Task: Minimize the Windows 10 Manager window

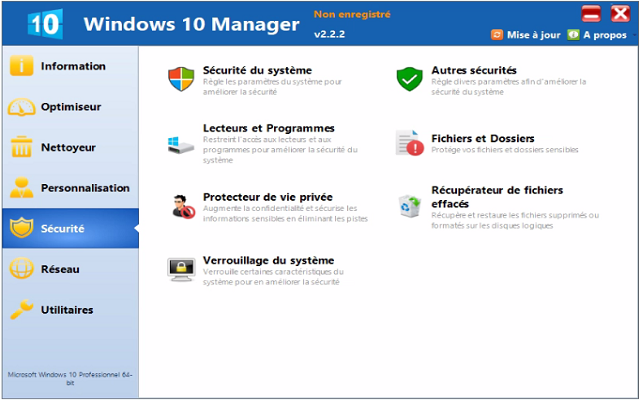Action: pos(591,13)
